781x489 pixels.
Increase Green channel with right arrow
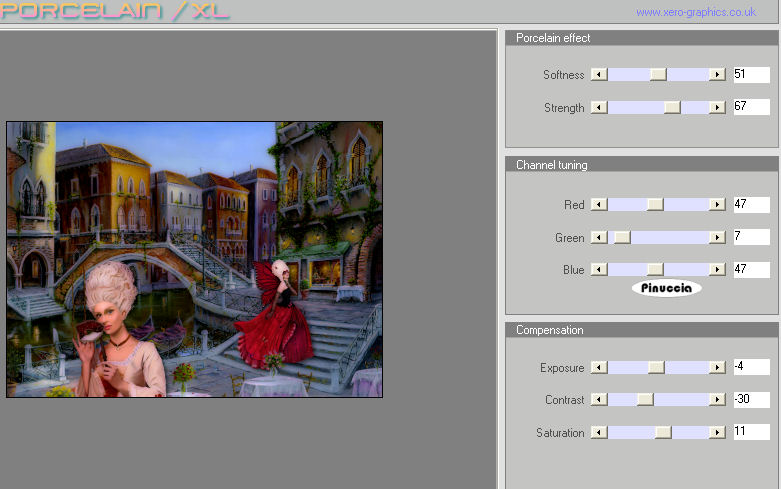point(717,238)
